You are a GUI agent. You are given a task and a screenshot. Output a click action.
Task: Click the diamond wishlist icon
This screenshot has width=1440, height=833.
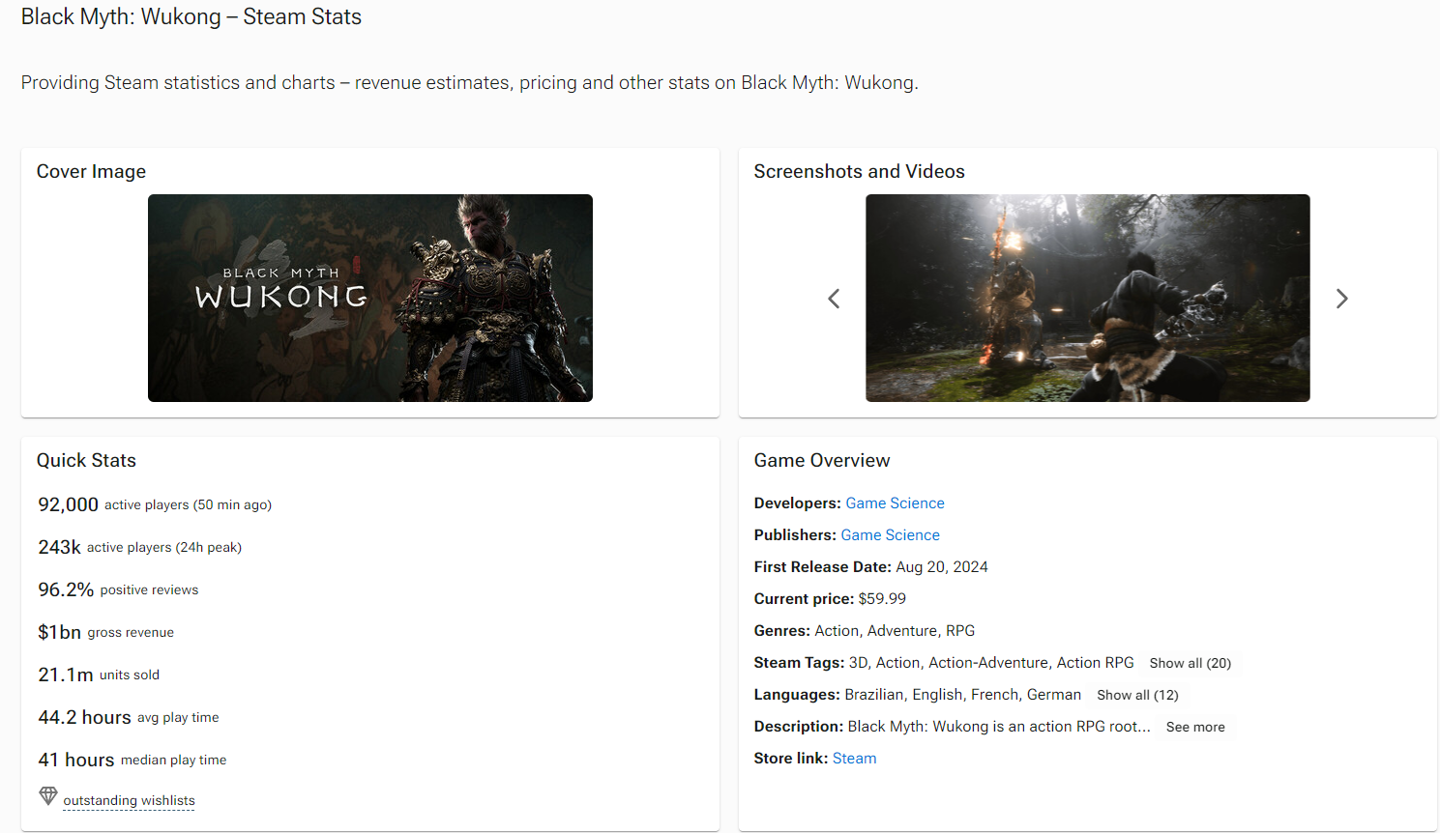click(x=48, y=797)
